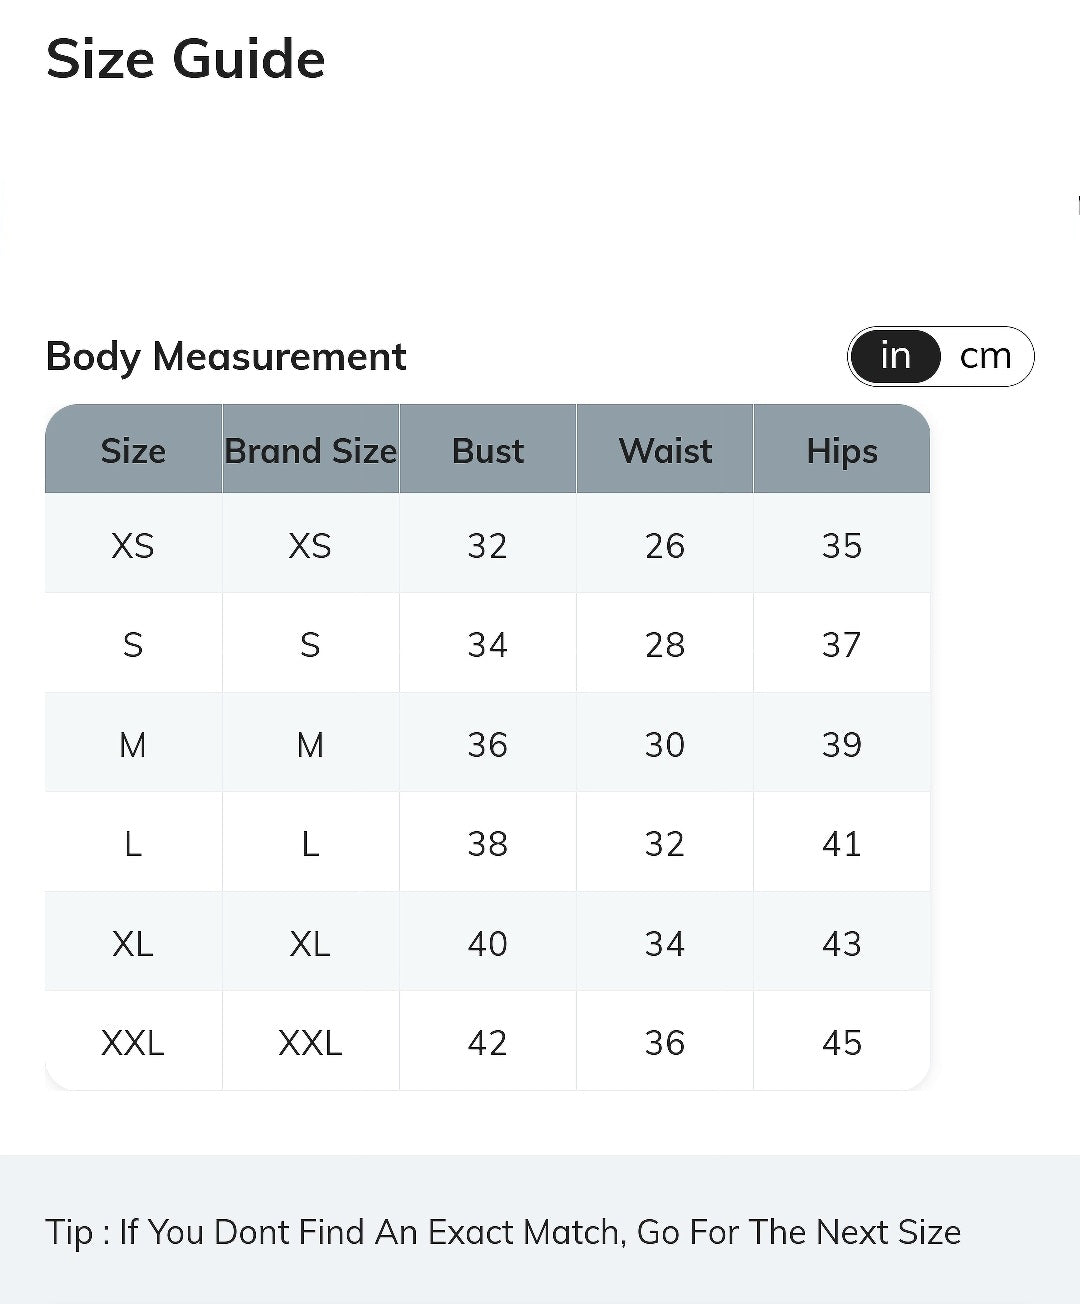1080x1304 pixels.
Task: Click the Size Guide heading
Action: pyautogui.click(x=186, y=58)
